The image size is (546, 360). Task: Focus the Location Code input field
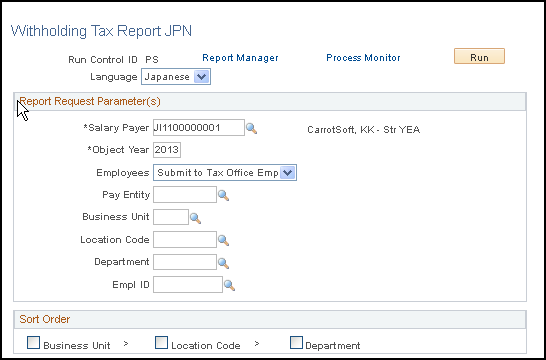185,240
